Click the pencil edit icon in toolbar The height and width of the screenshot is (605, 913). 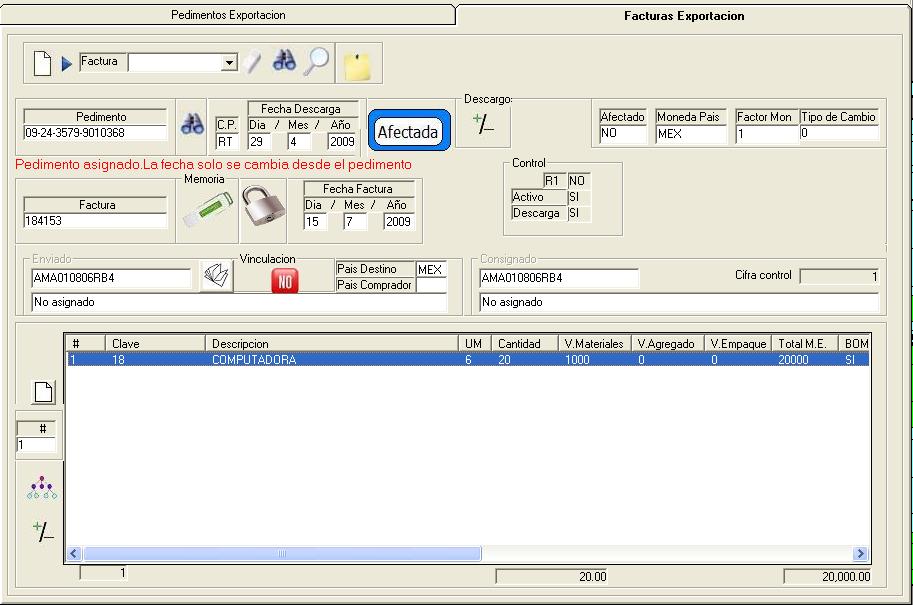pyautogui.click(x=253, y=62)
